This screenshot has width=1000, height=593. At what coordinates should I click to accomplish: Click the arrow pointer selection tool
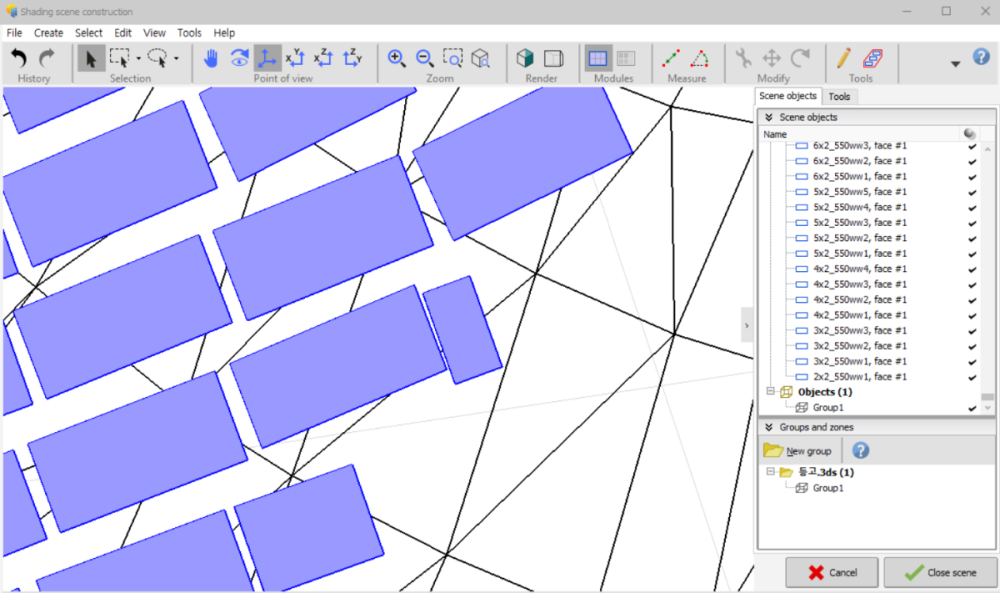(91, 59)
